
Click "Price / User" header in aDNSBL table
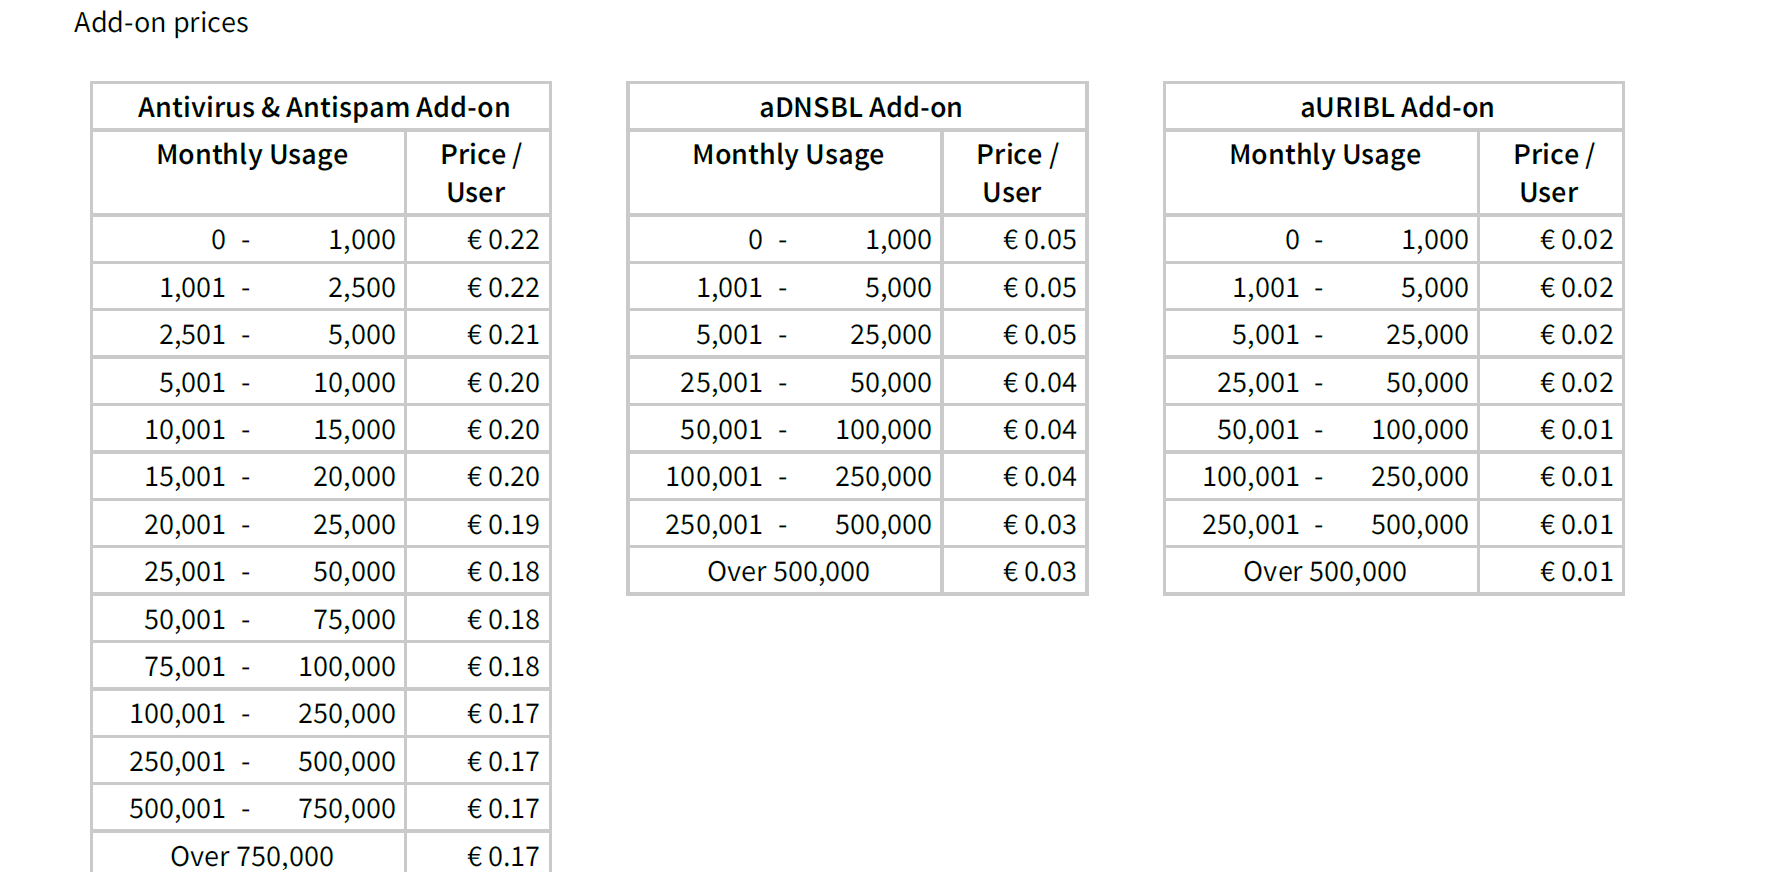[1015, 173]
